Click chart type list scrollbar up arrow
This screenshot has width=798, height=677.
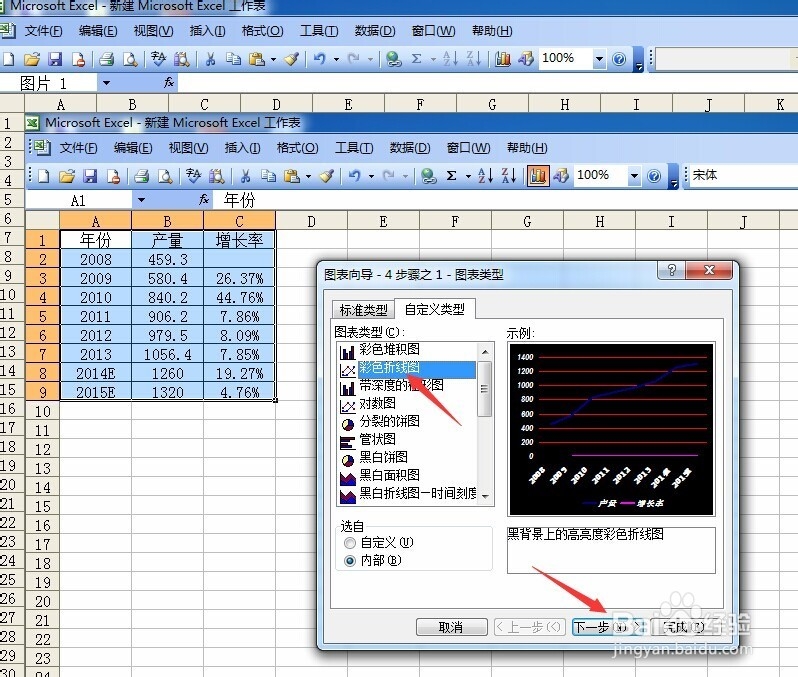485,351
